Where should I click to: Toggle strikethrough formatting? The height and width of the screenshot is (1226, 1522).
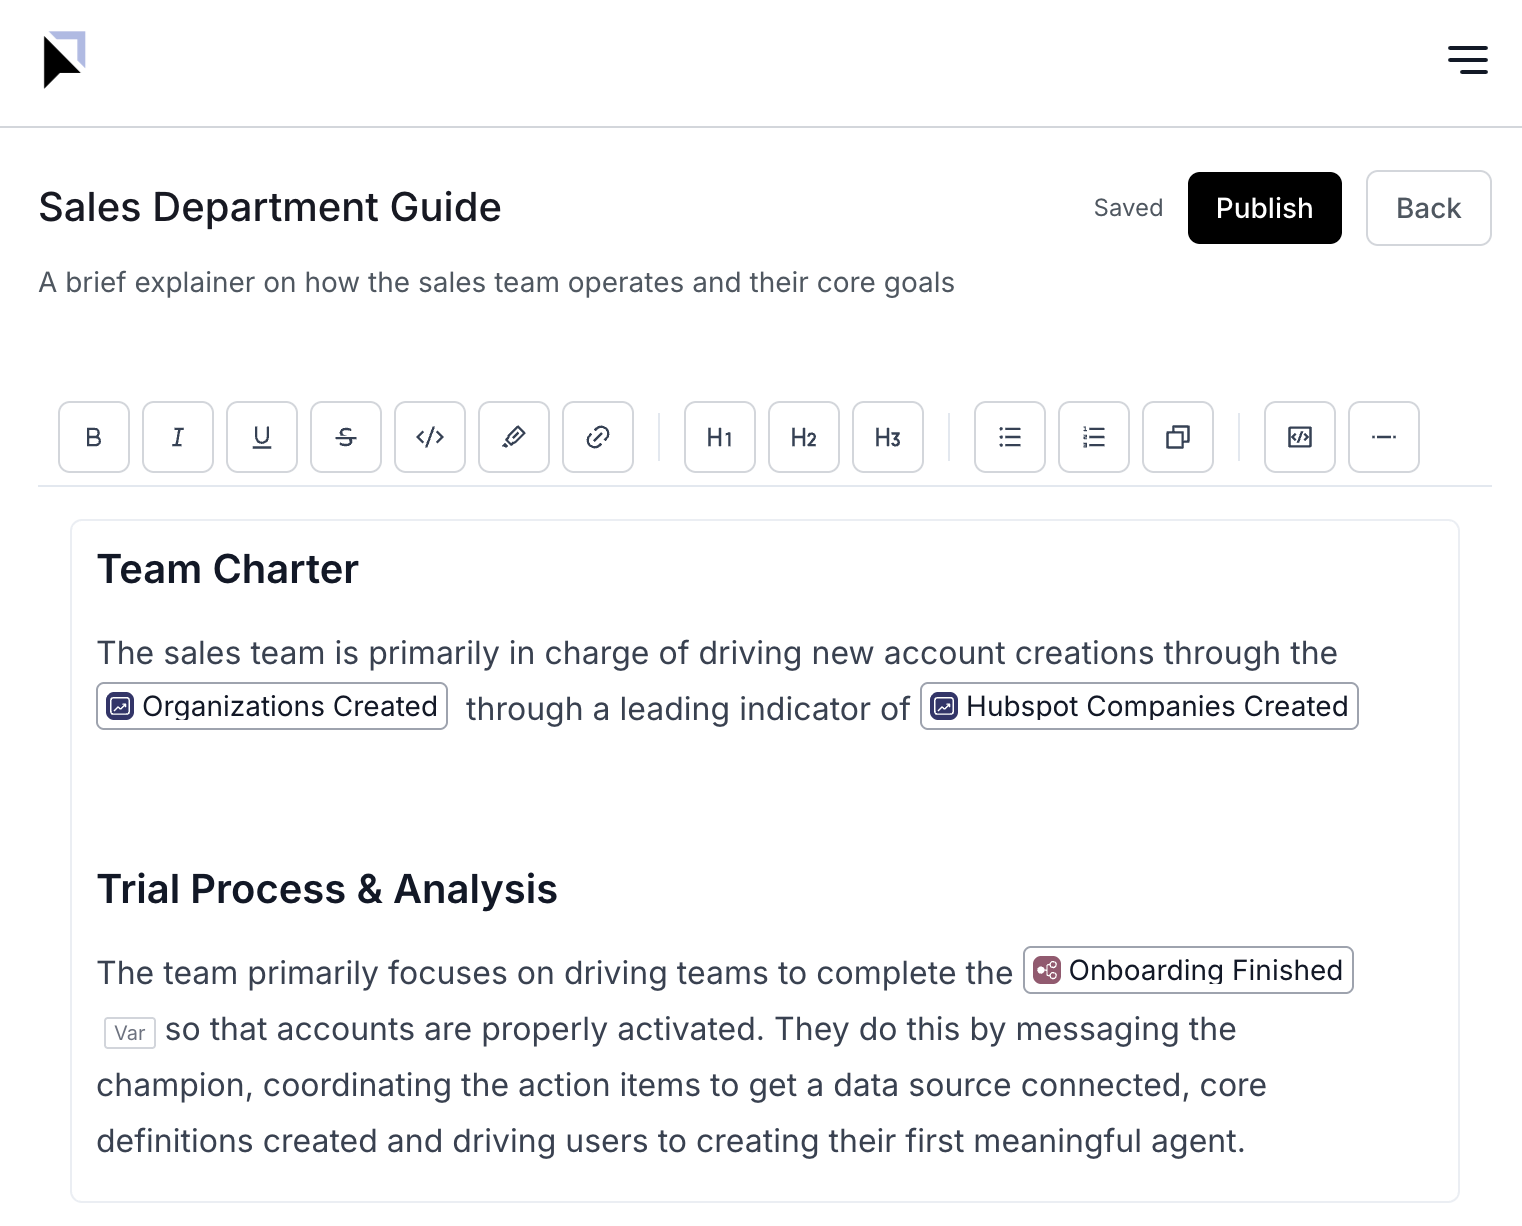tap(345, 437)
